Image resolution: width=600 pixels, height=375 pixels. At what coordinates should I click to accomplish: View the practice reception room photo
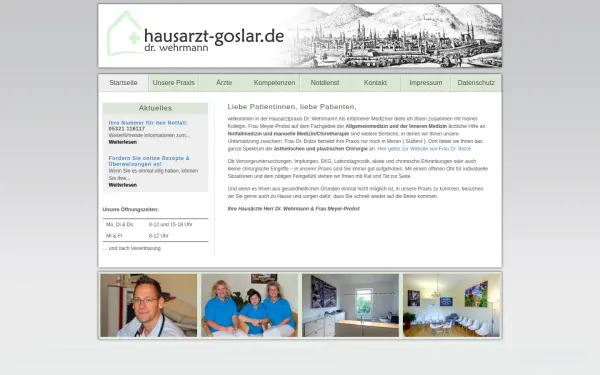pyautogui.click(x=350, y=305)
